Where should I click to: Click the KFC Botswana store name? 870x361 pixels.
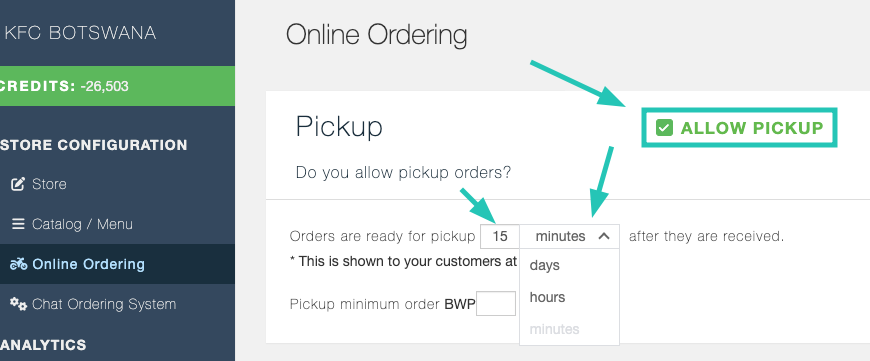[x=80, y=33]
